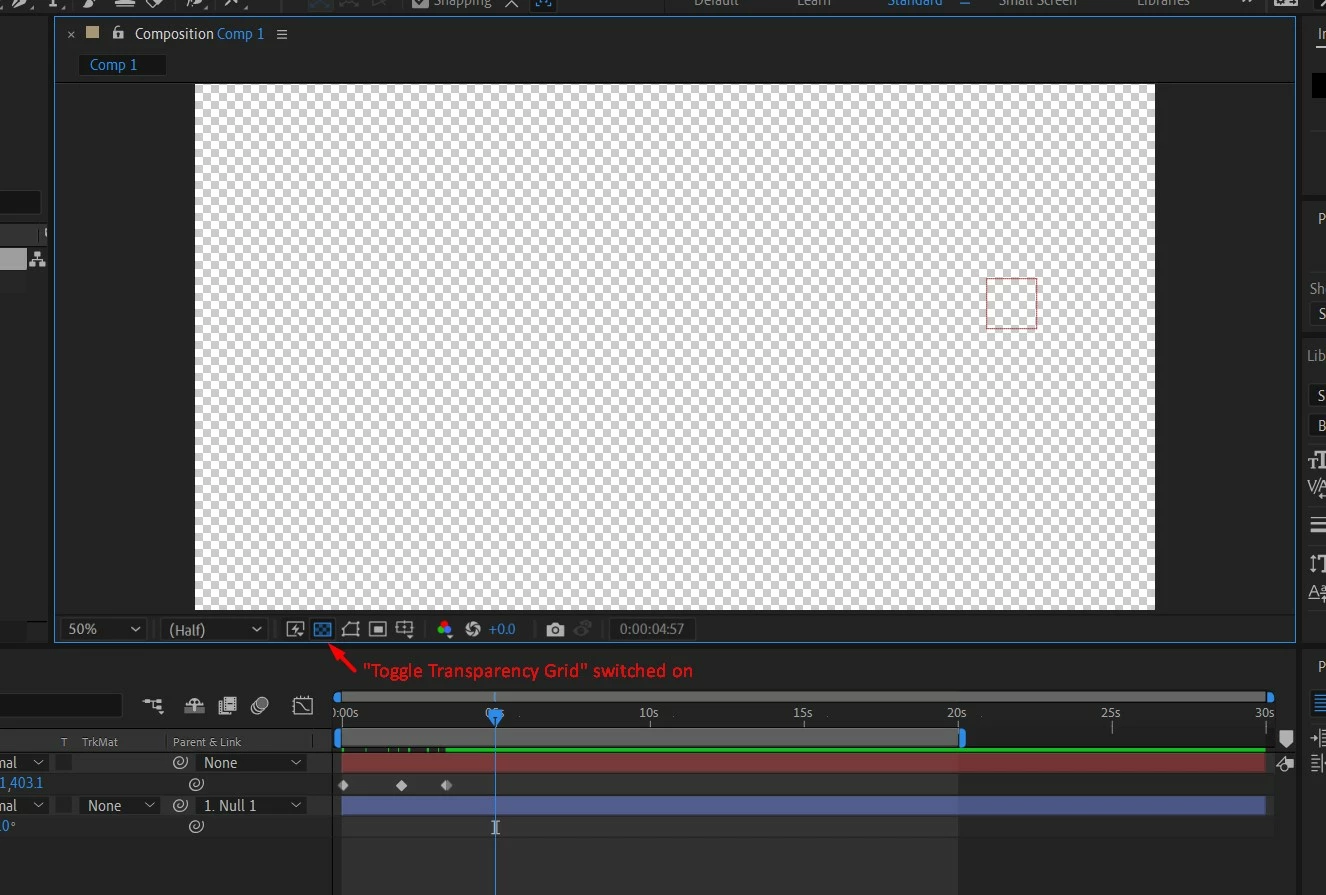Click the +0.0 exposure value

(x=502, y=629)
